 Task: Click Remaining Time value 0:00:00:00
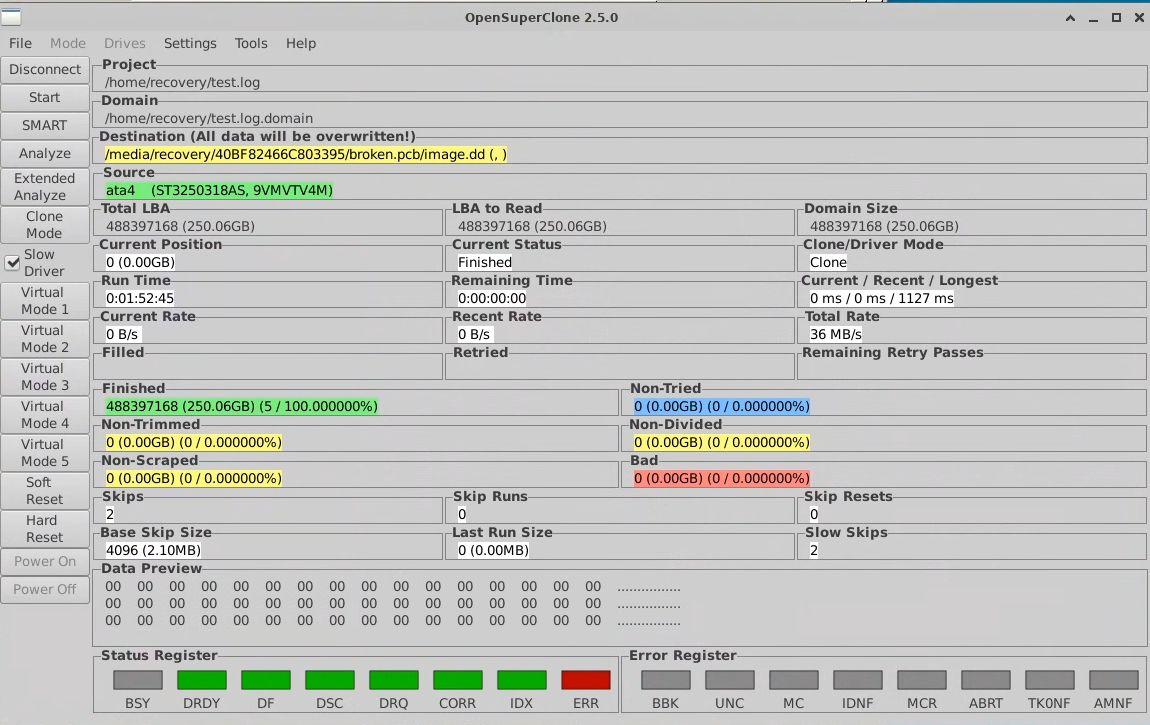491,298
